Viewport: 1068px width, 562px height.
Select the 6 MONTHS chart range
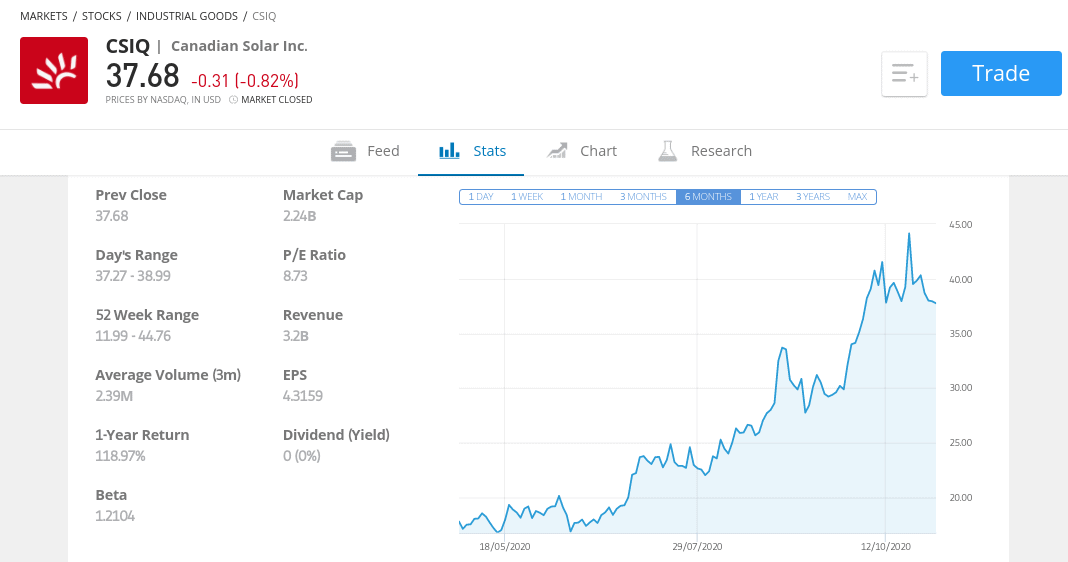(x=708, y=197)
